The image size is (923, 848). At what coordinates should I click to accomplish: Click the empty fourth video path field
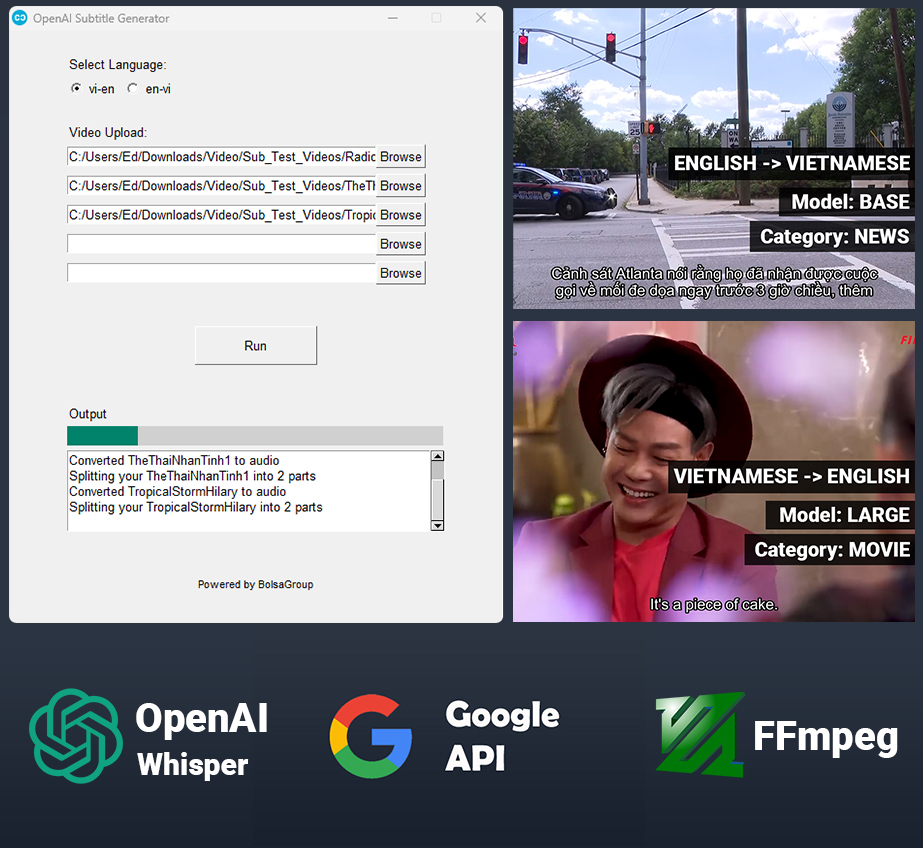tap(221, 244)
